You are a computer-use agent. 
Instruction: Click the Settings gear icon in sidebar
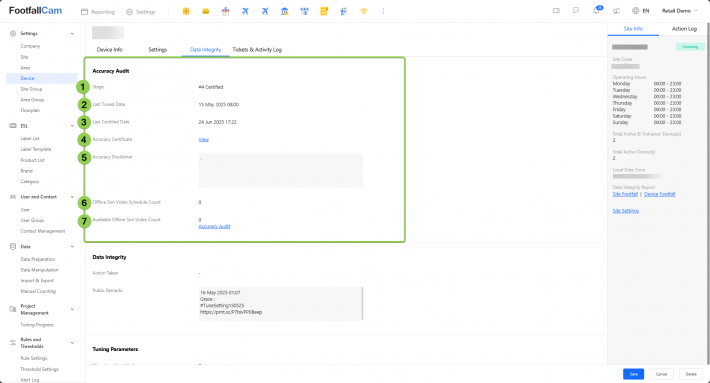click(13, 34)
